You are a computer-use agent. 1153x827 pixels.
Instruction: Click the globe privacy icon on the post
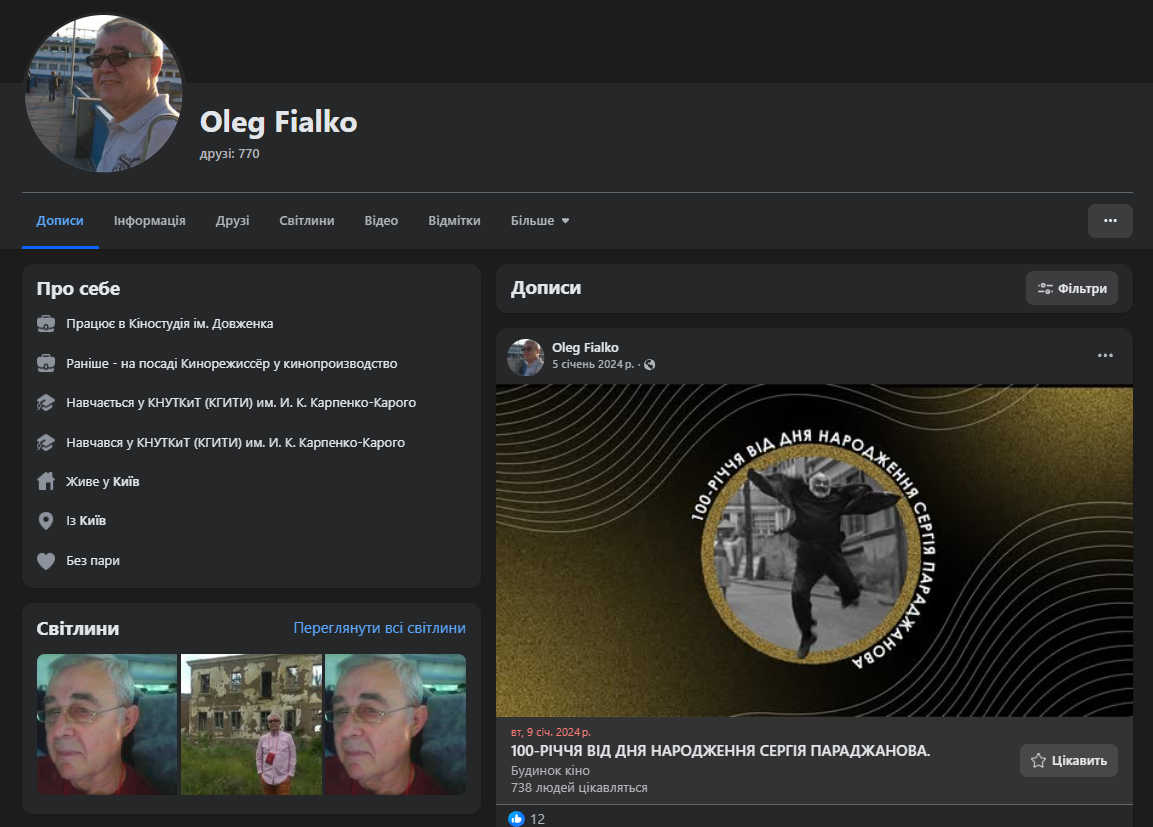point(649,364)
